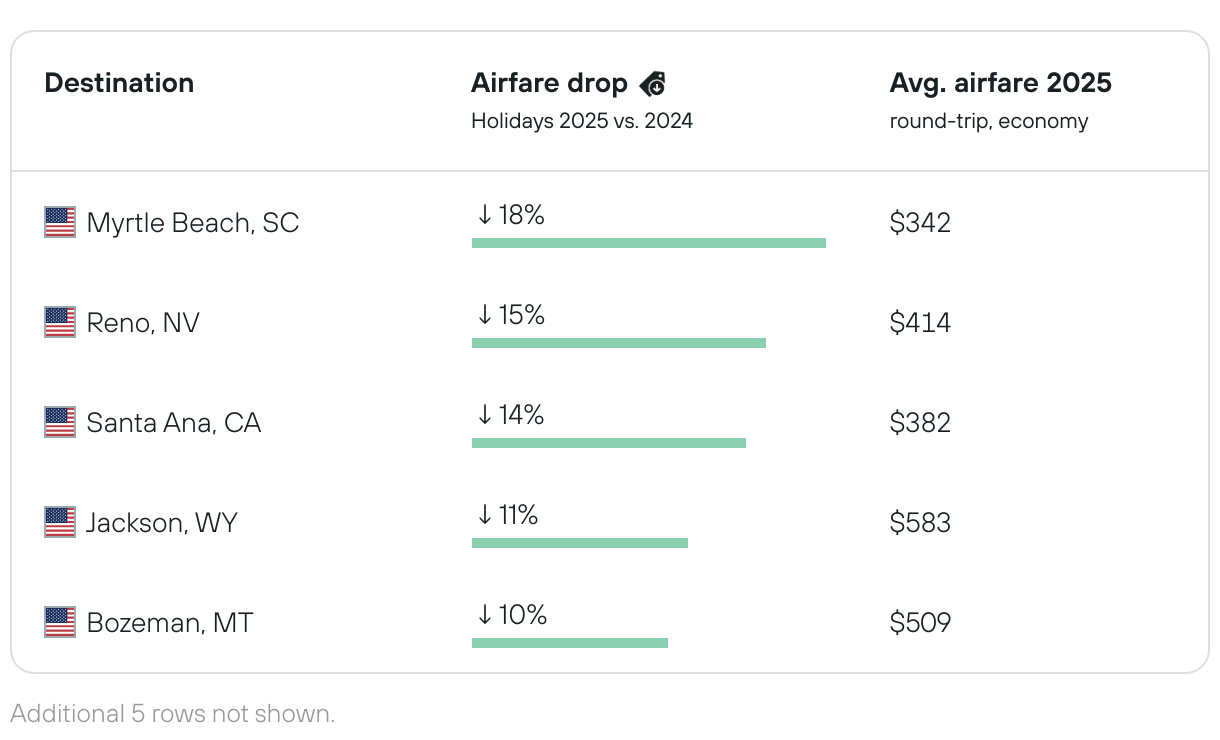
Task: Click the flag icon next to Jackson, WY
Action: 60,522
